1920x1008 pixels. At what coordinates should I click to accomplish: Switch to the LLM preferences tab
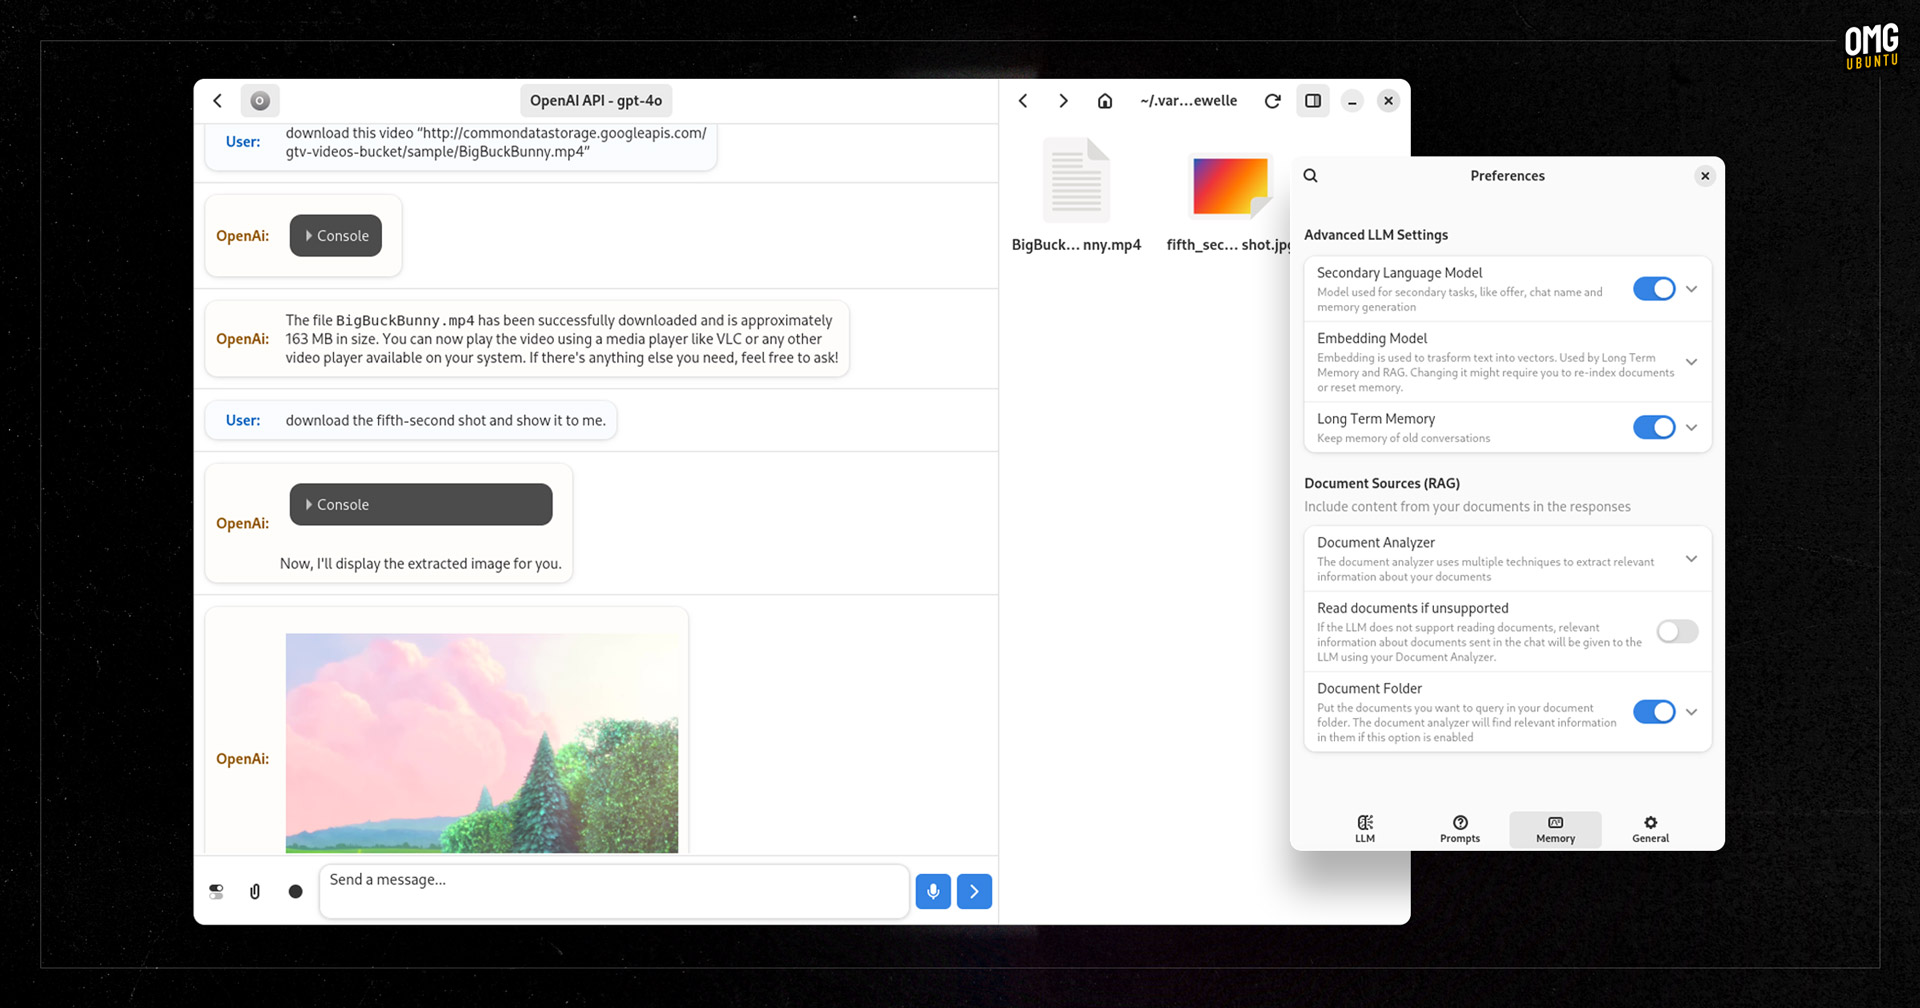tap(1365, 828)
